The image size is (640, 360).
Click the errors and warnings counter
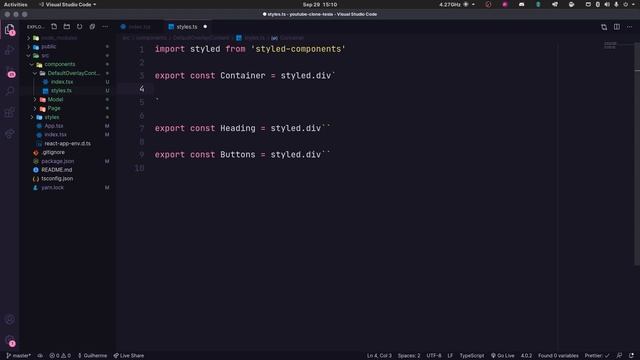[60, 356]
